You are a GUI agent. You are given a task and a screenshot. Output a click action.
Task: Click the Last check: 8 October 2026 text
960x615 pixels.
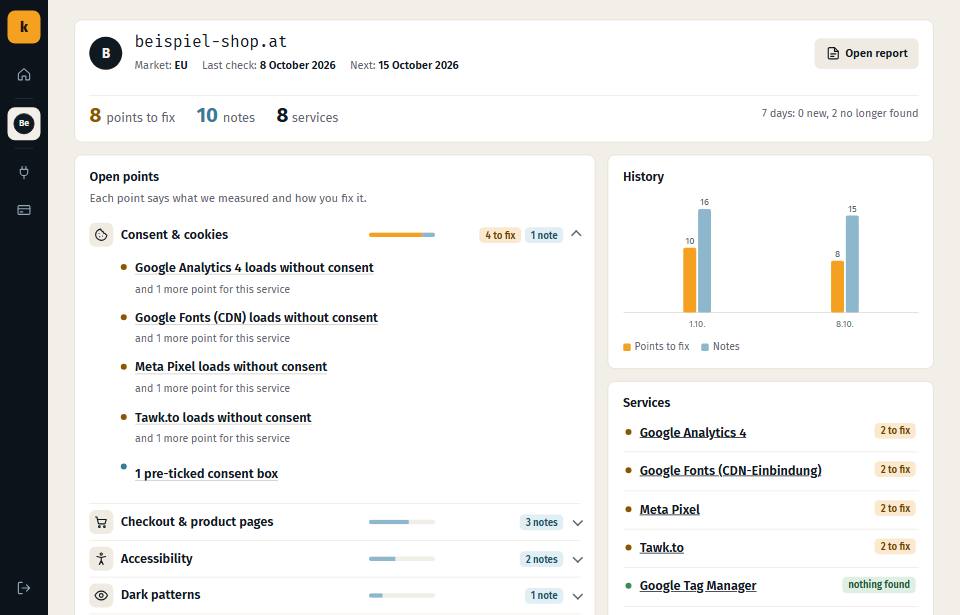(269, 65)
